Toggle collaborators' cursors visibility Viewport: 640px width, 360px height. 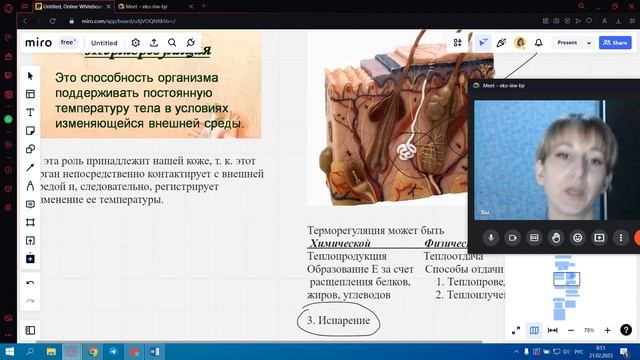click(483, 42)
